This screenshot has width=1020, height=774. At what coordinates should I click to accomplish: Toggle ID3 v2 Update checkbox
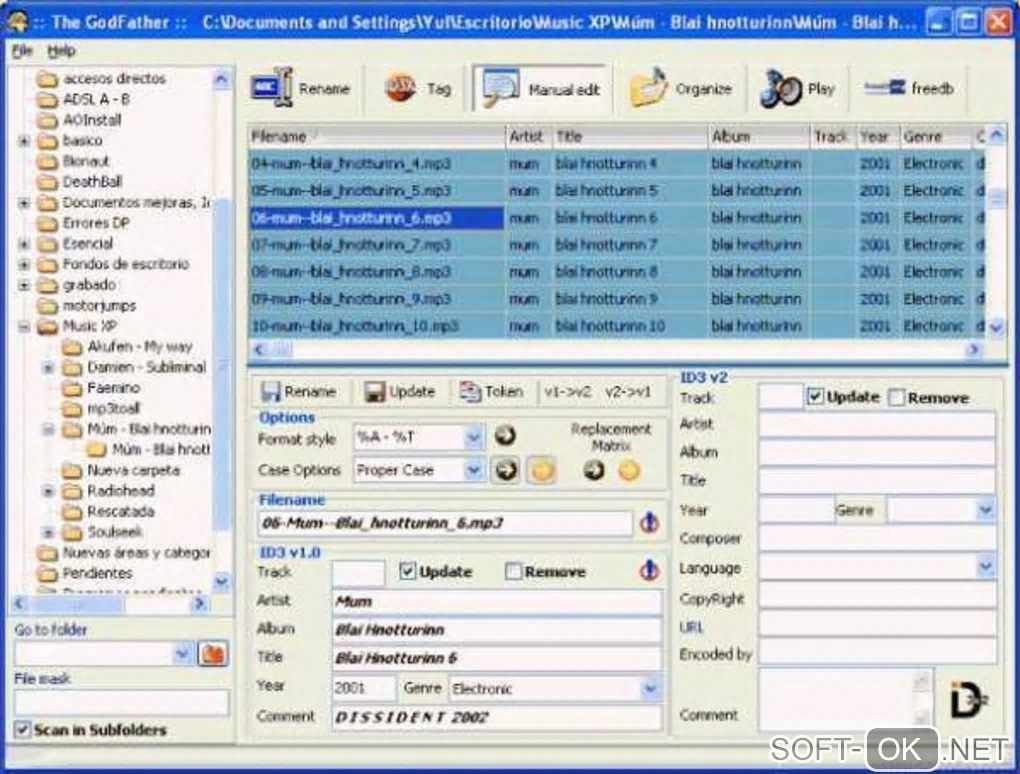tap(815, 396)
